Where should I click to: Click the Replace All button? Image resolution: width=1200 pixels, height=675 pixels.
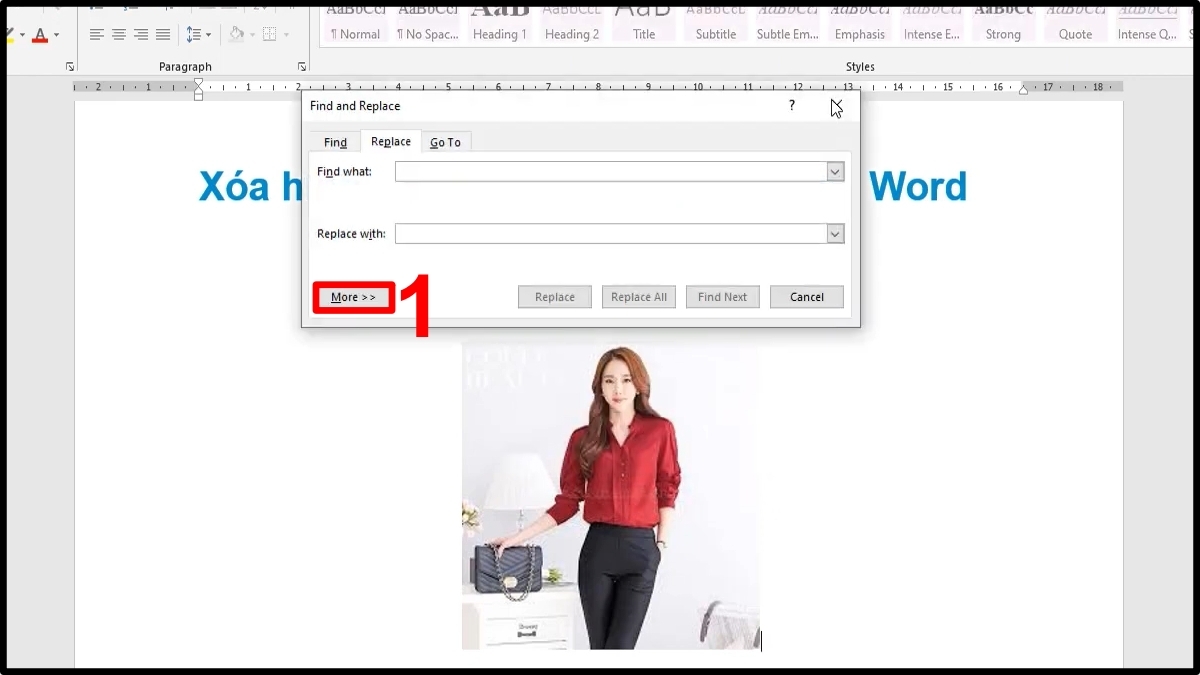click(639, 297)
